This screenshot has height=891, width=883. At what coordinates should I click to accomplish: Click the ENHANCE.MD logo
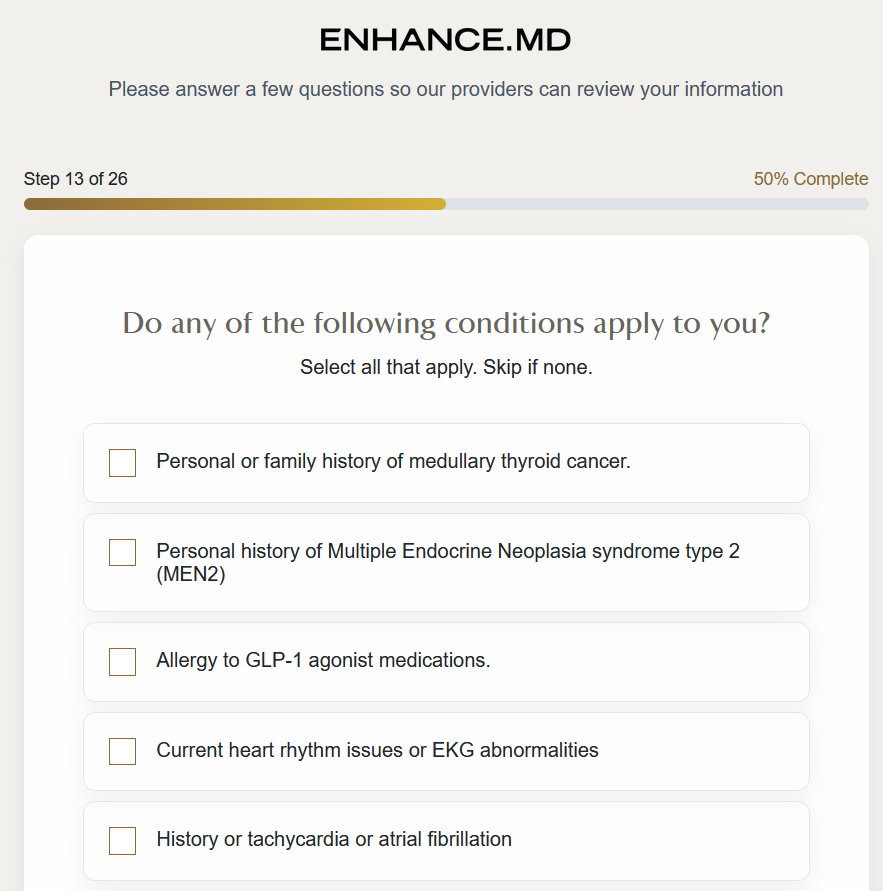(445, 40)
